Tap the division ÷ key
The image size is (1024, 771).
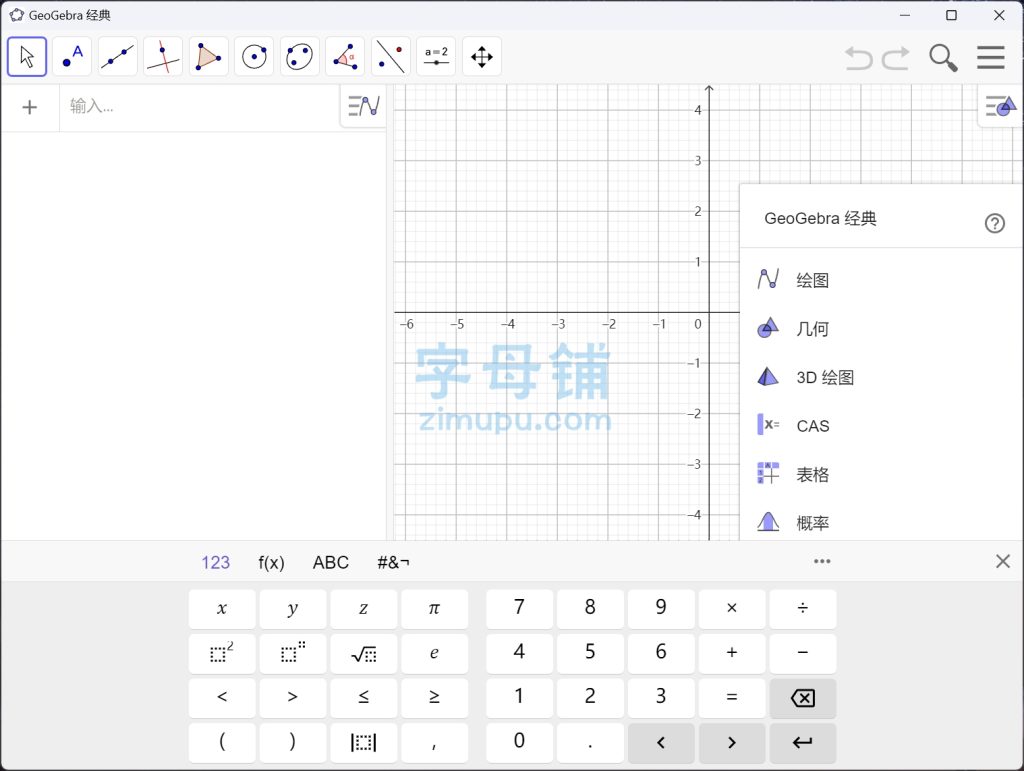coord(803,609)
